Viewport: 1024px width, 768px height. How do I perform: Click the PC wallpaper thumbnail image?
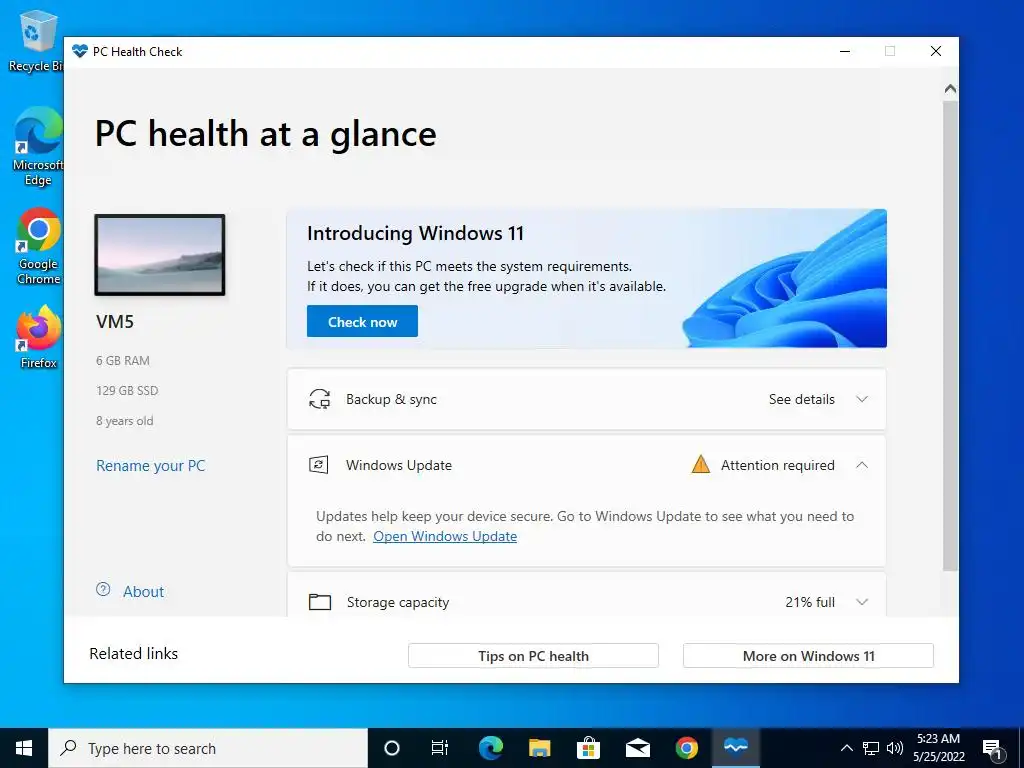160,255
